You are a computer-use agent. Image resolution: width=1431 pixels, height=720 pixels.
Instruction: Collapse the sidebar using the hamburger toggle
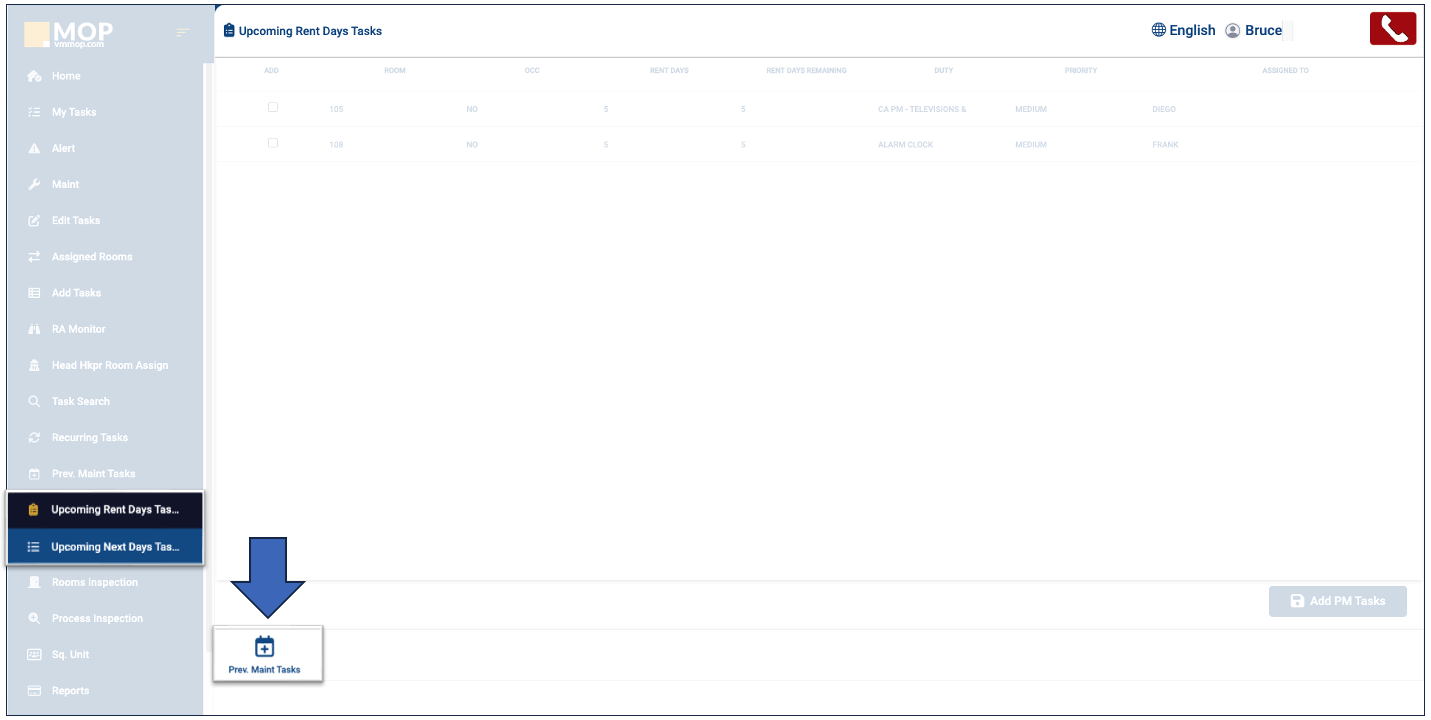click(x=182, y=33)
